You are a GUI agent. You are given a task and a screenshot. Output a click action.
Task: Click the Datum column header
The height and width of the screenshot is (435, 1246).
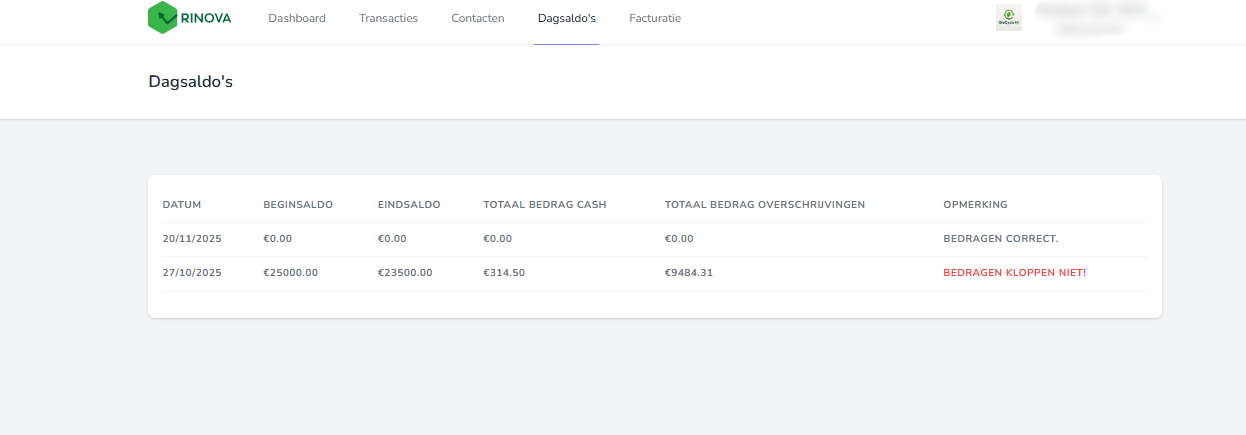click(182, 205)
